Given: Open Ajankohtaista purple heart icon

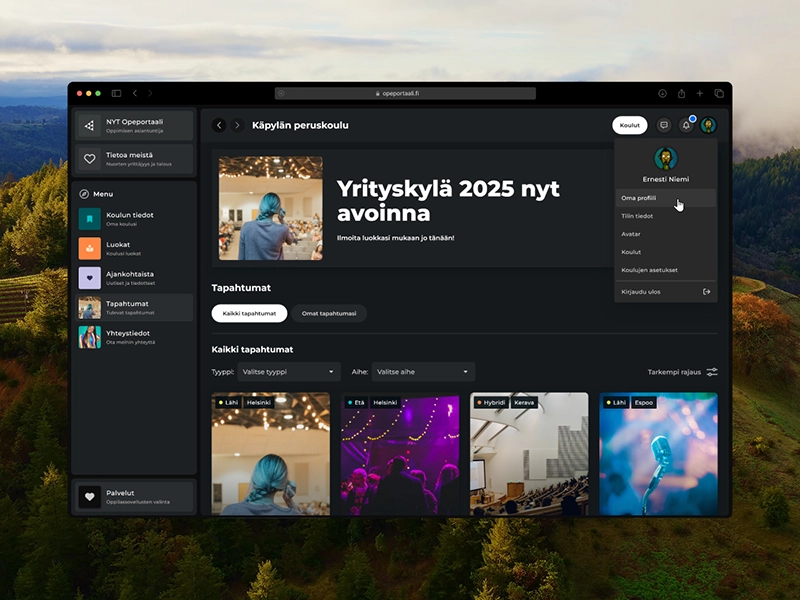Looking at the screenshot, I should click(90, 278).
